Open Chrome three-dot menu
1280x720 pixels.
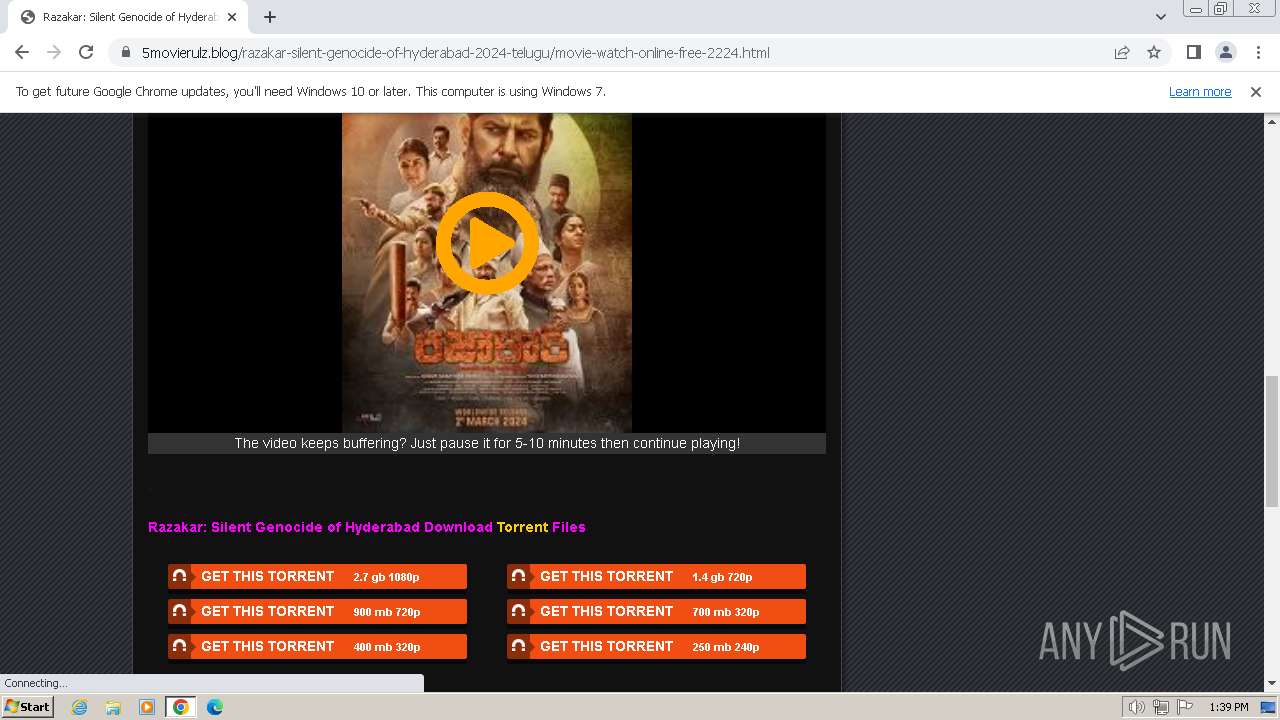pyautogui.click(x=1257, y=52)
